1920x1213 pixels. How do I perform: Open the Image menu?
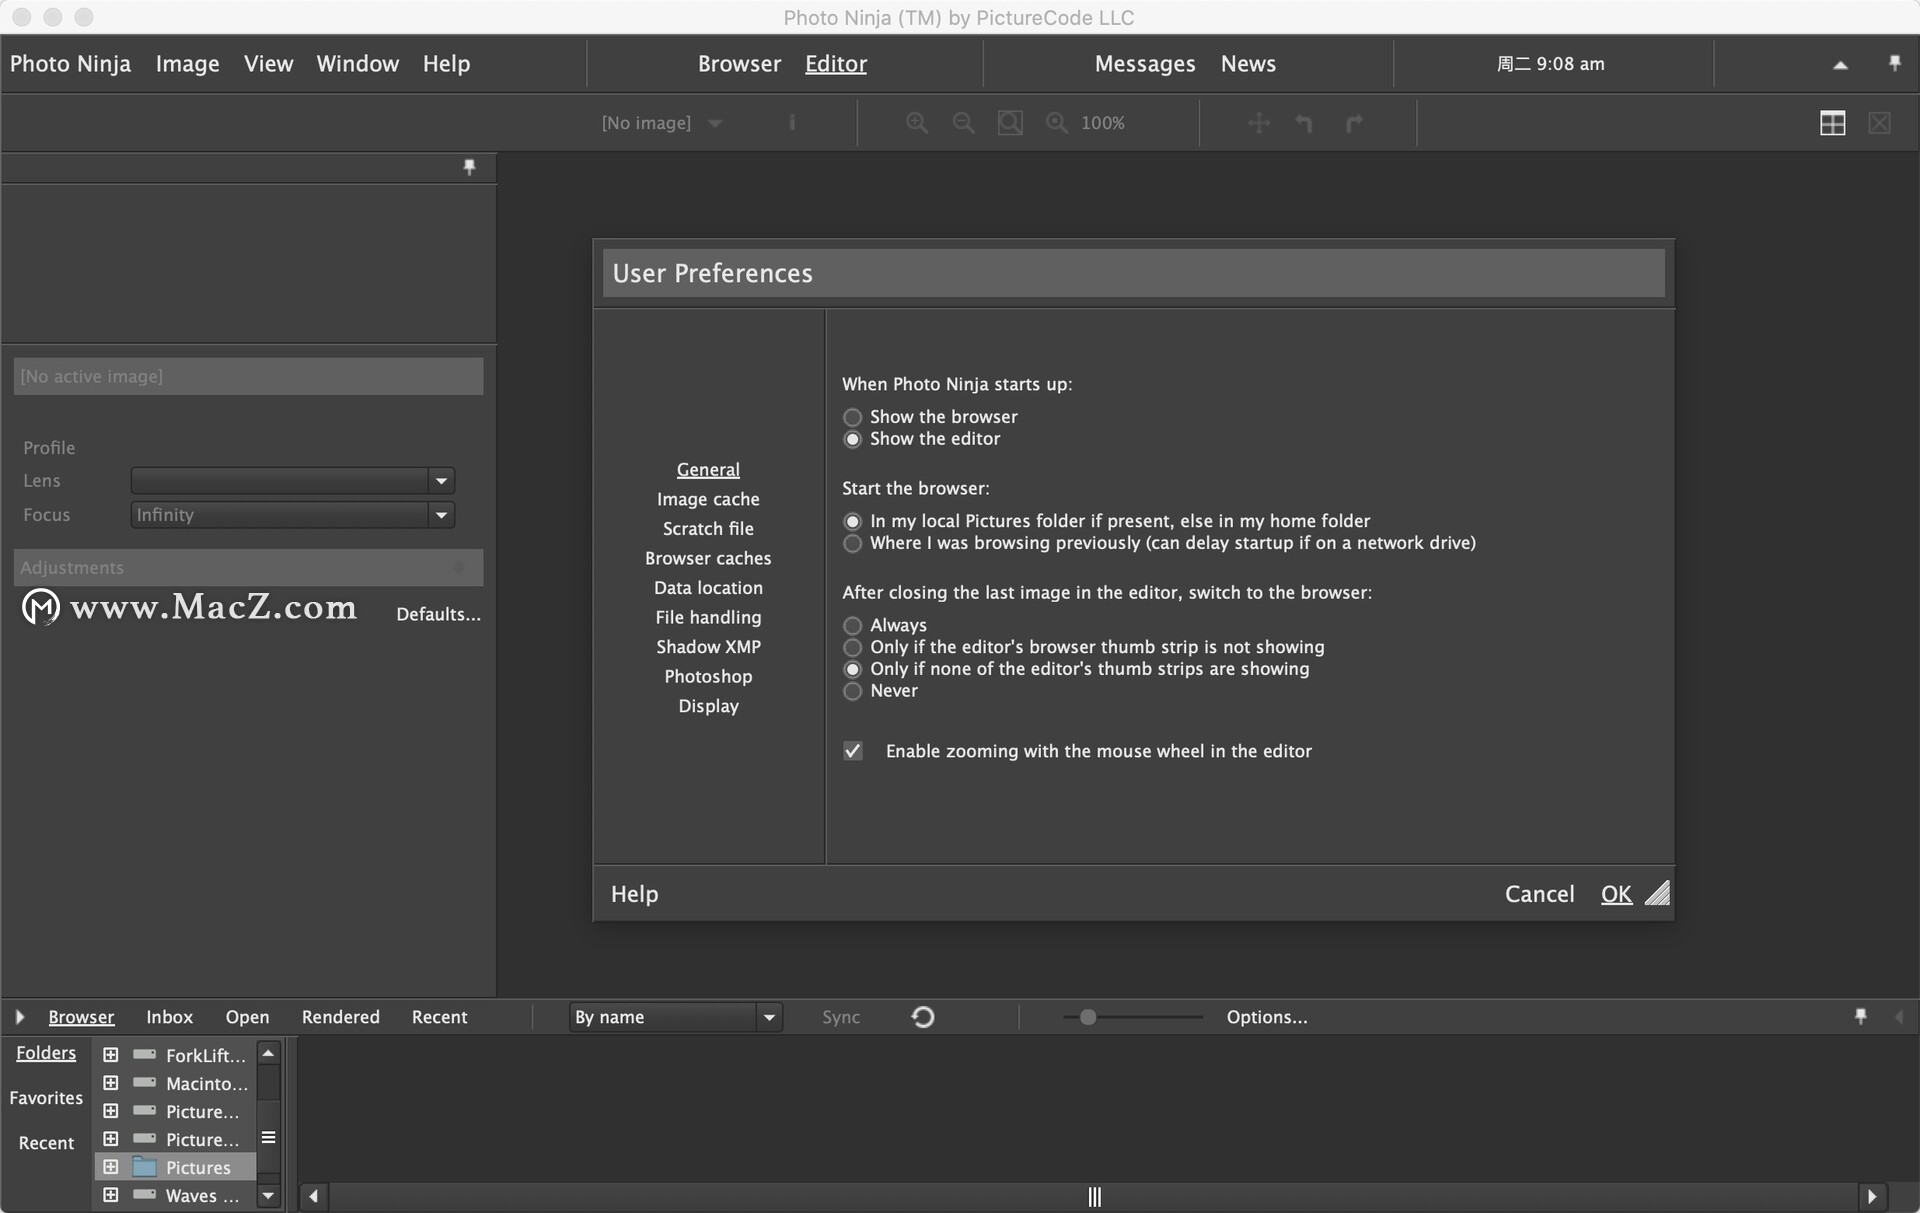pyautogui.click(x=187, y=64)
